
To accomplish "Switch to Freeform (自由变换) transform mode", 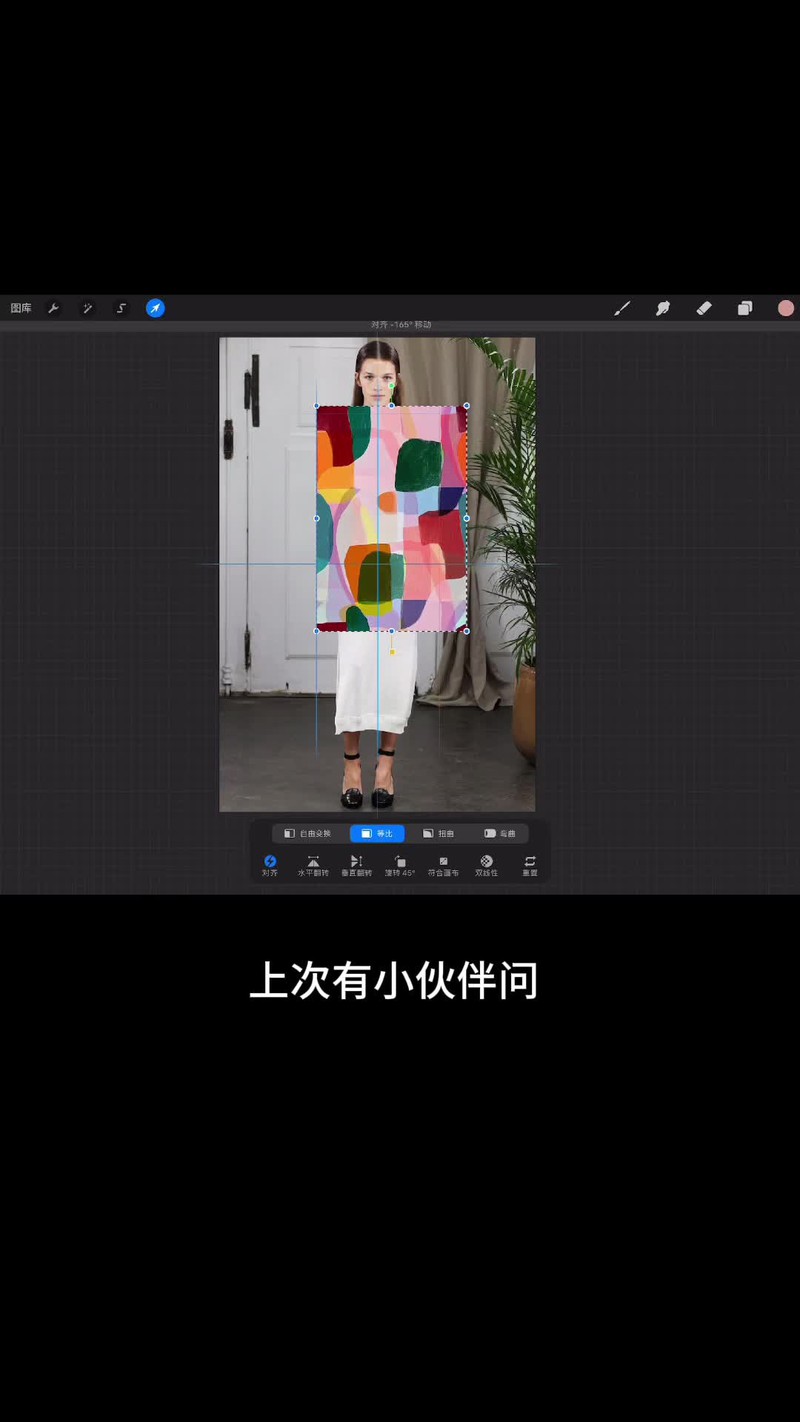I will [x=307, y=833].
